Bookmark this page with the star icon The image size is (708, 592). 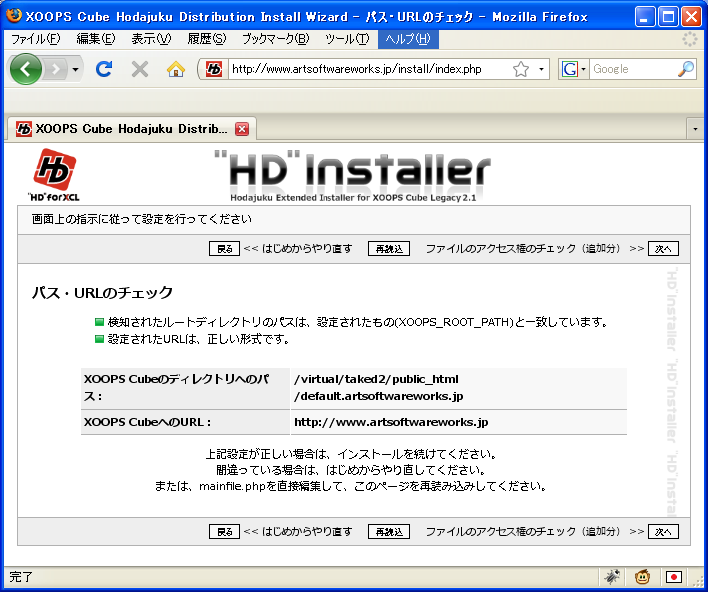[x=521, y=69]
